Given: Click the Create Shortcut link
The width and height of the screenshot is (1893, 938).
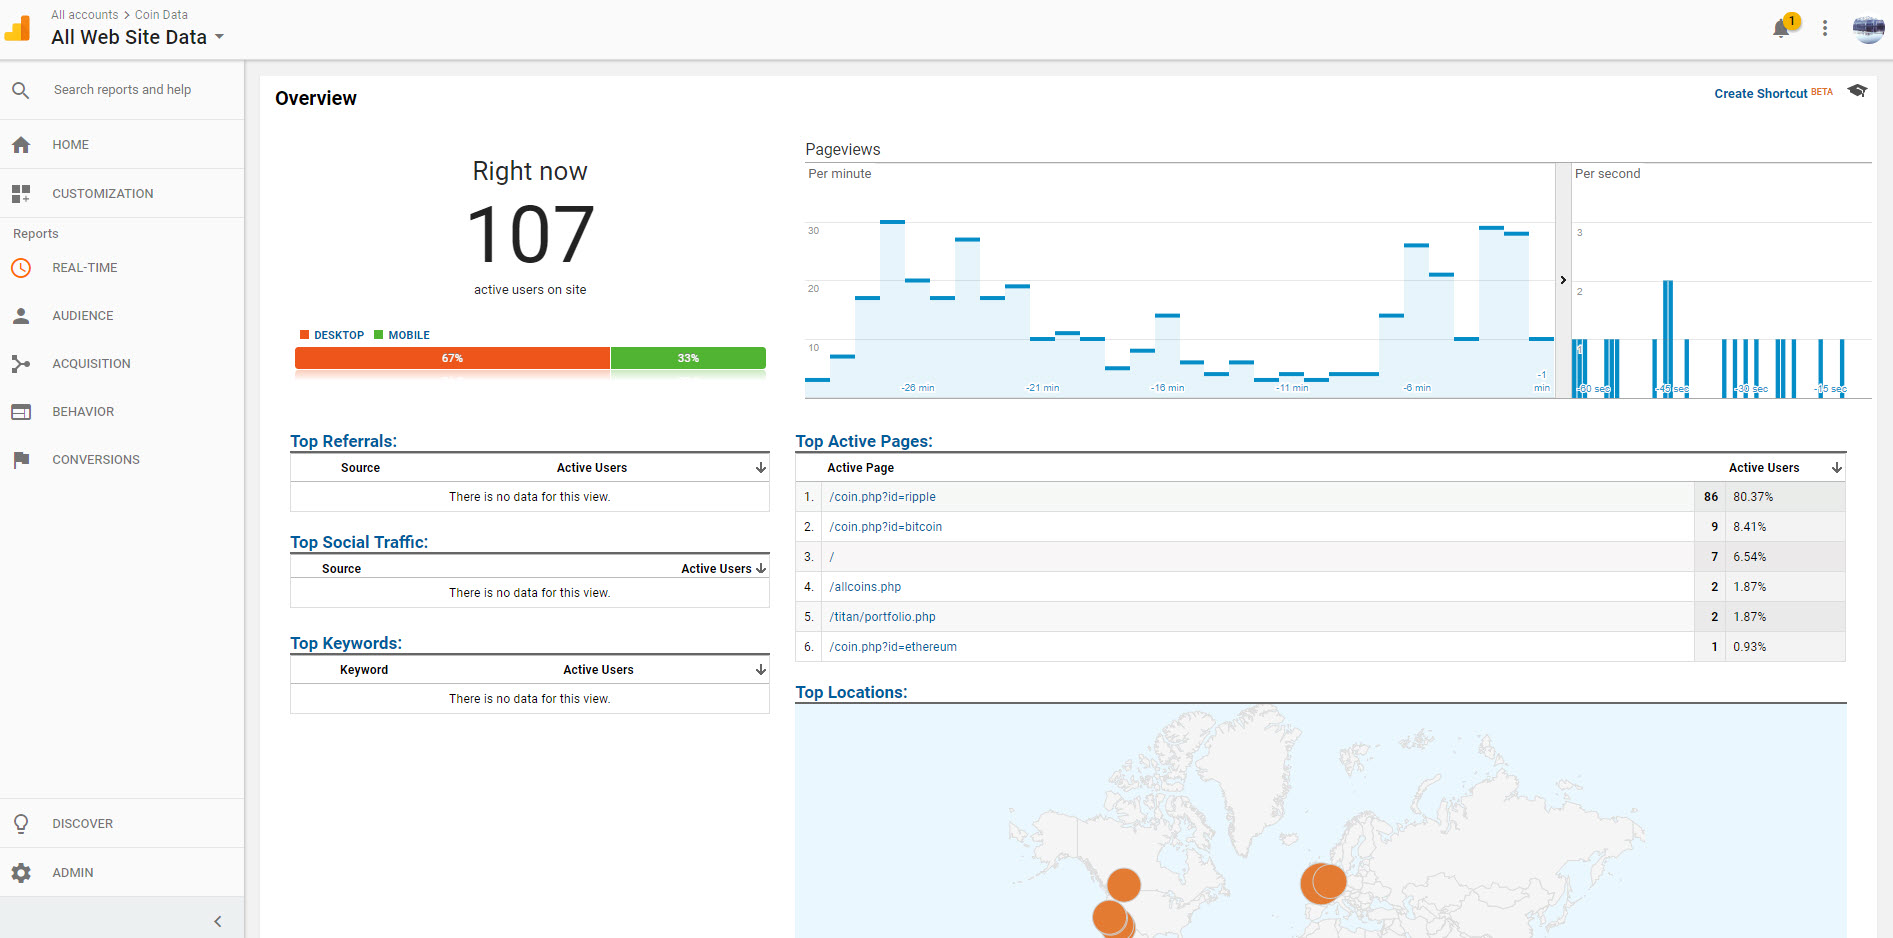Looking at the screenshot, I should pos(1760,93).
